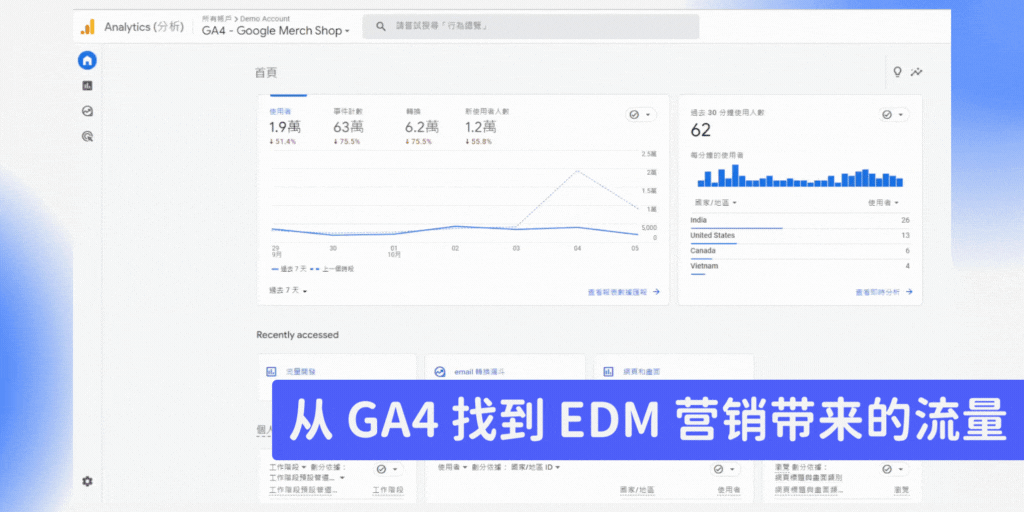Click the dotted-line peak at 04 on chart
The height and width of the screenshot is (512, 1024).
[577, 171]
